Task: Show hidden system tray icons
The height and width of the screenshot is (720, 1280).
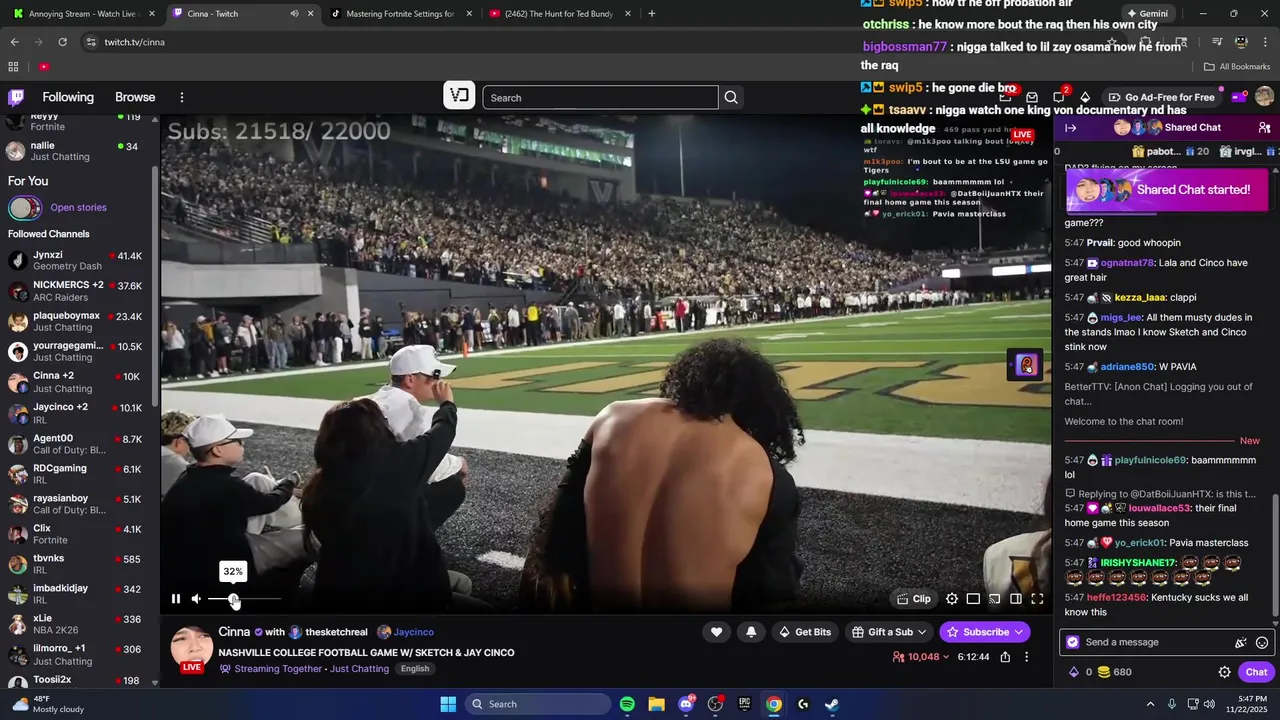Action: click(1150, 704)
